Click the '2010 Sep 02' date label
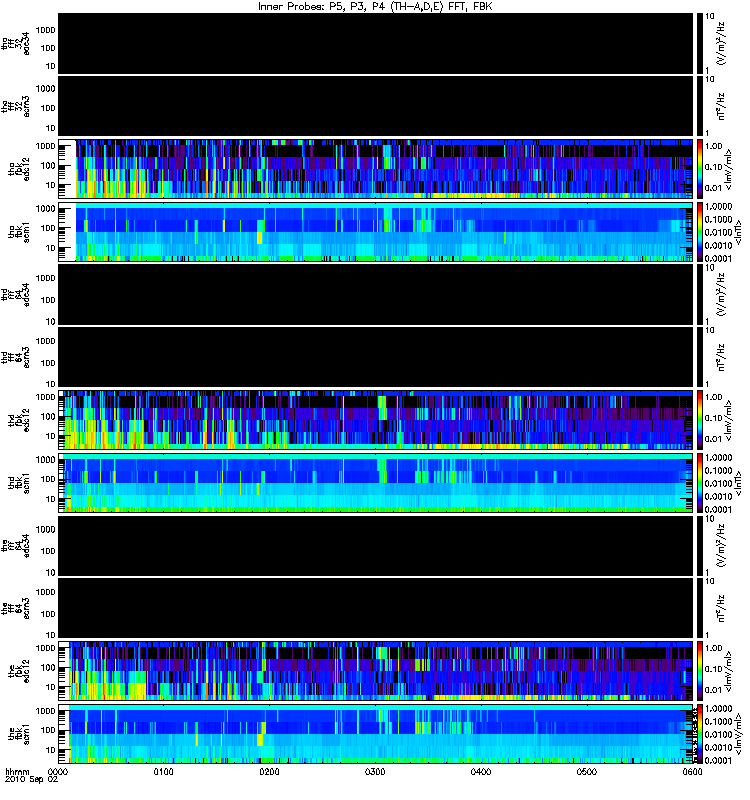This screenshot has height=800, width=750. click(x=32, y=780)
